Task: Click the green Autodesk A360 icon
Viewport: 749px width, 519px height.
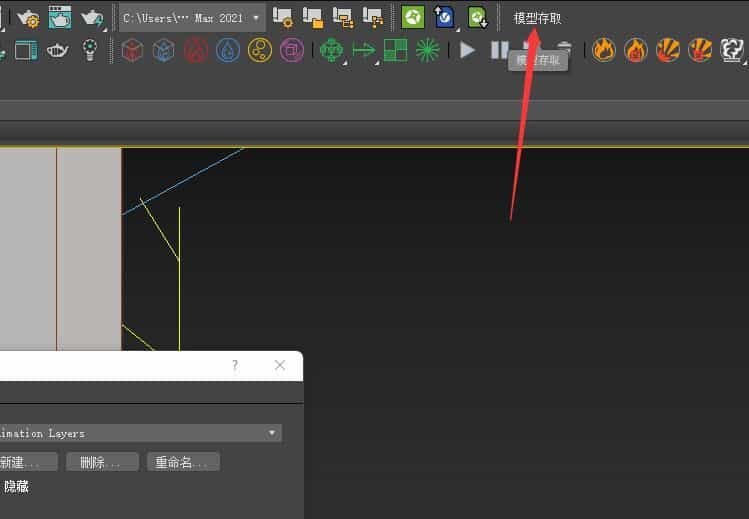Action: click(x=413, y=17)
